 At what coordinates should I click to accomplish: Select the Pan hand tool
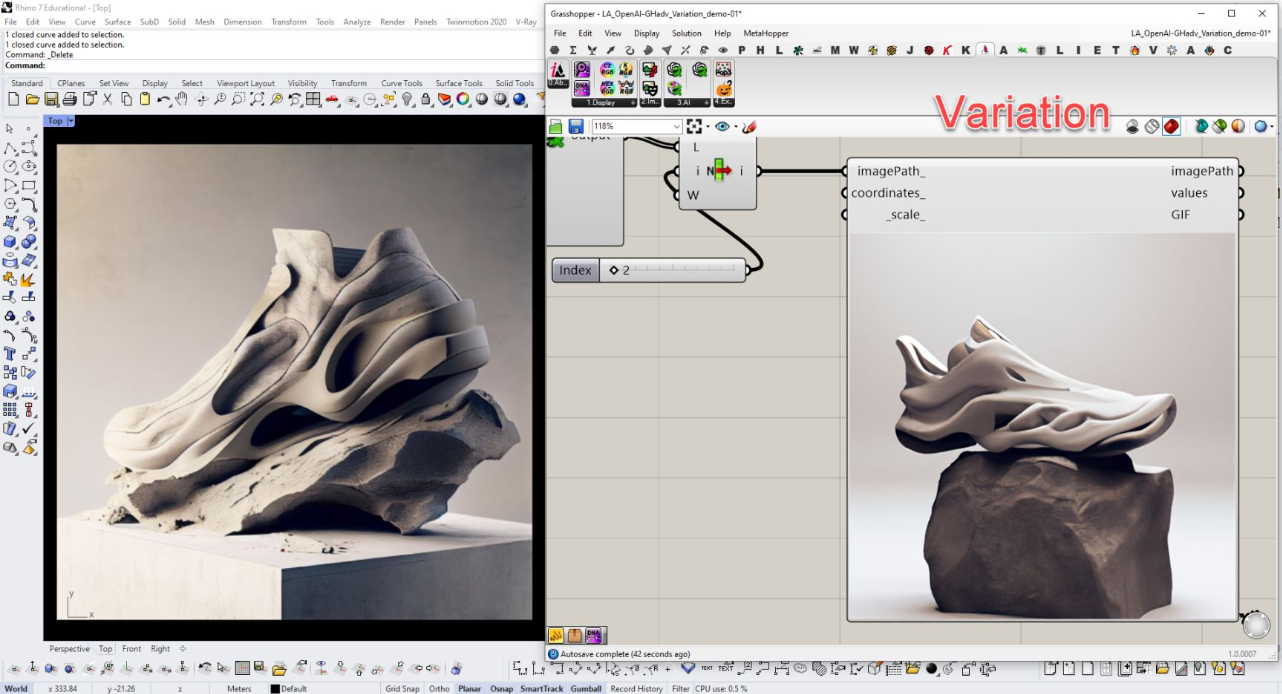coord(182,100)
